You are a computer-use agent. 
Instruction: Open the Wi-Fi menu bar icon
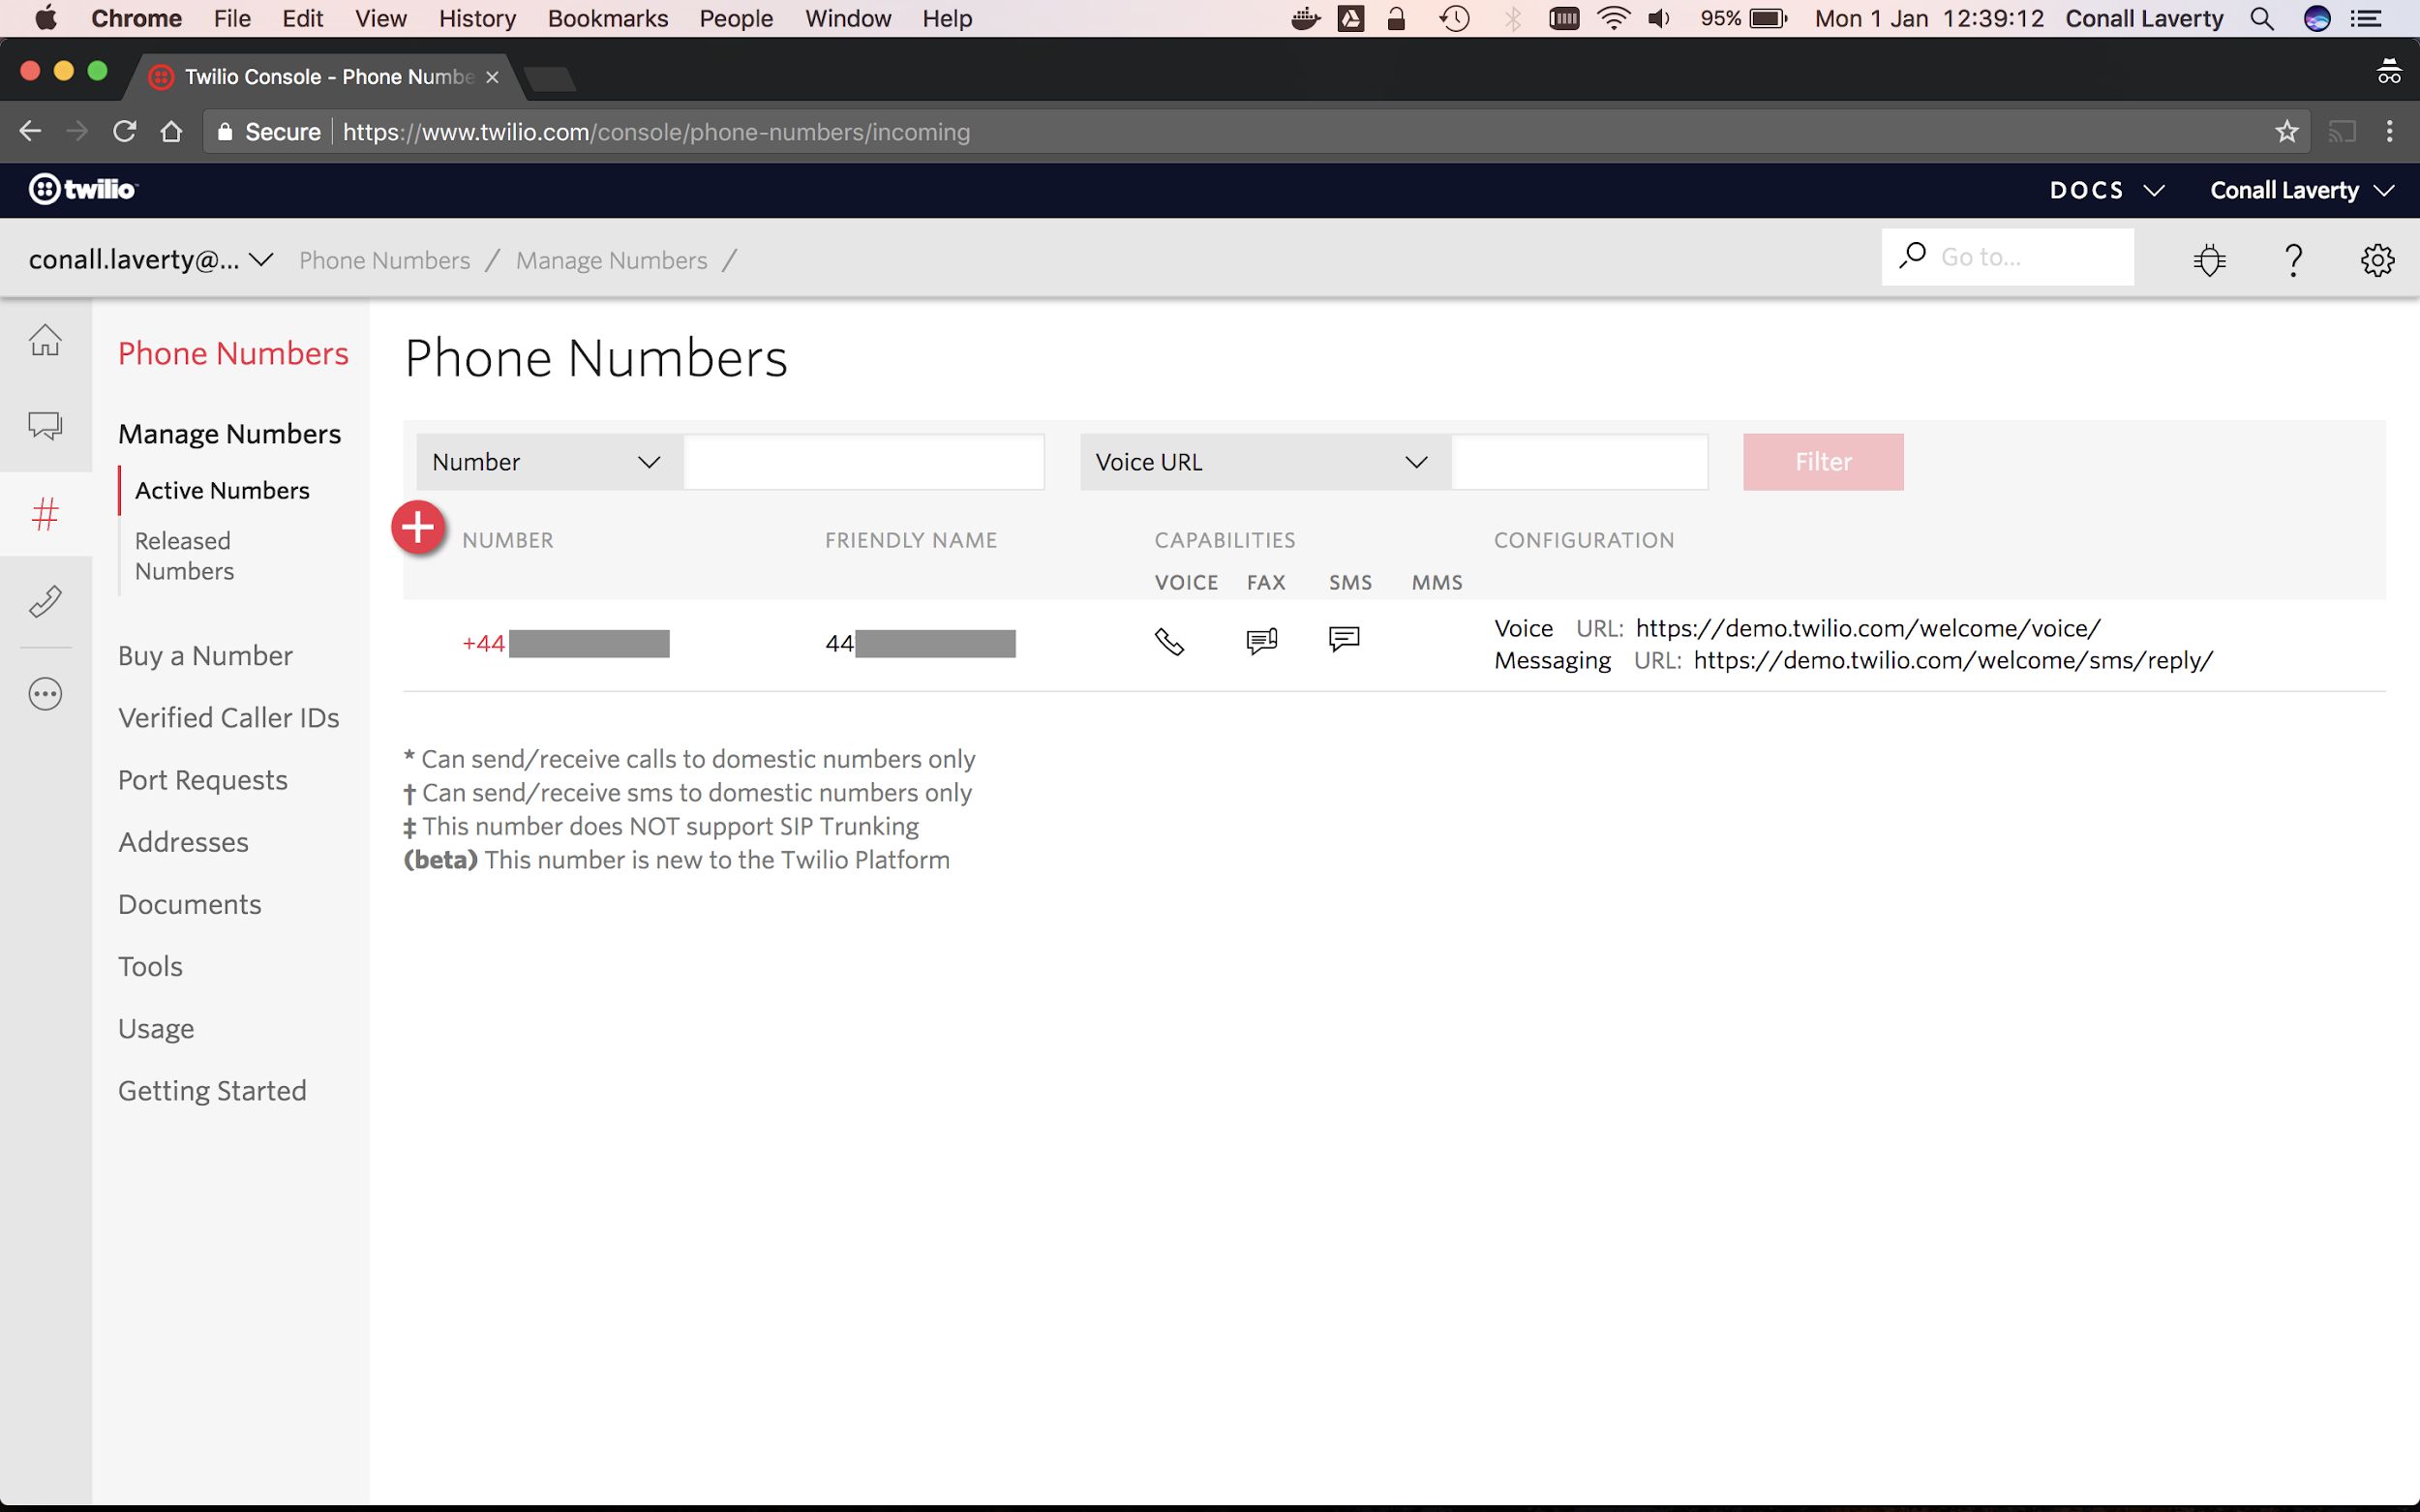[1614, 18]
